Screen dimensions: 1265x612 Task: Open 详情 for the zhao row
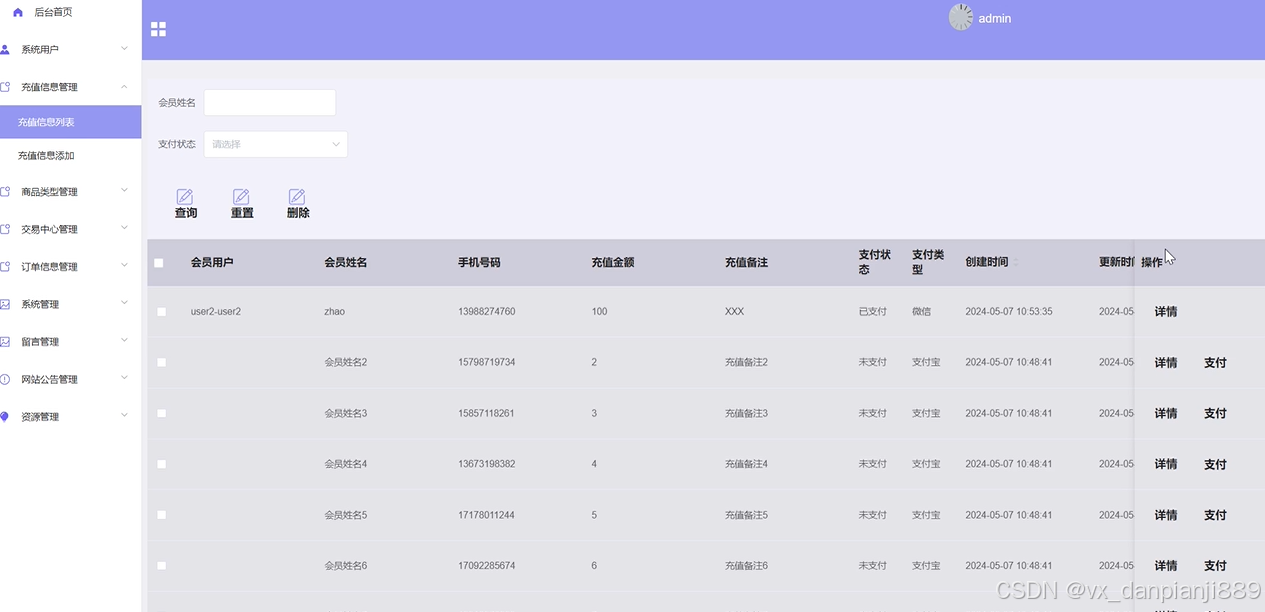[1166, 312]
